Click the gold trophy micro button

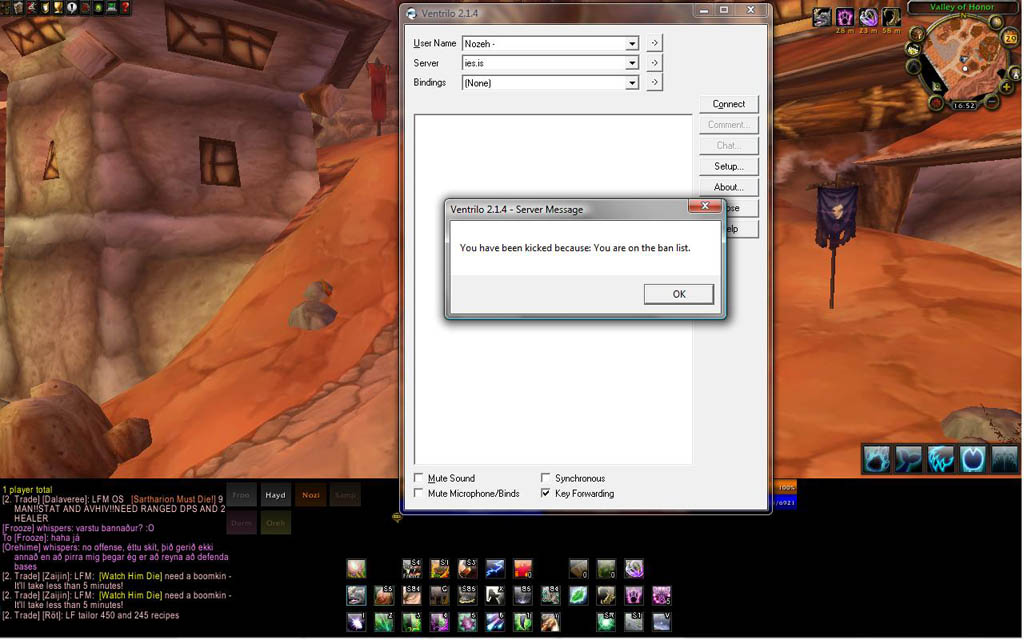58,8
